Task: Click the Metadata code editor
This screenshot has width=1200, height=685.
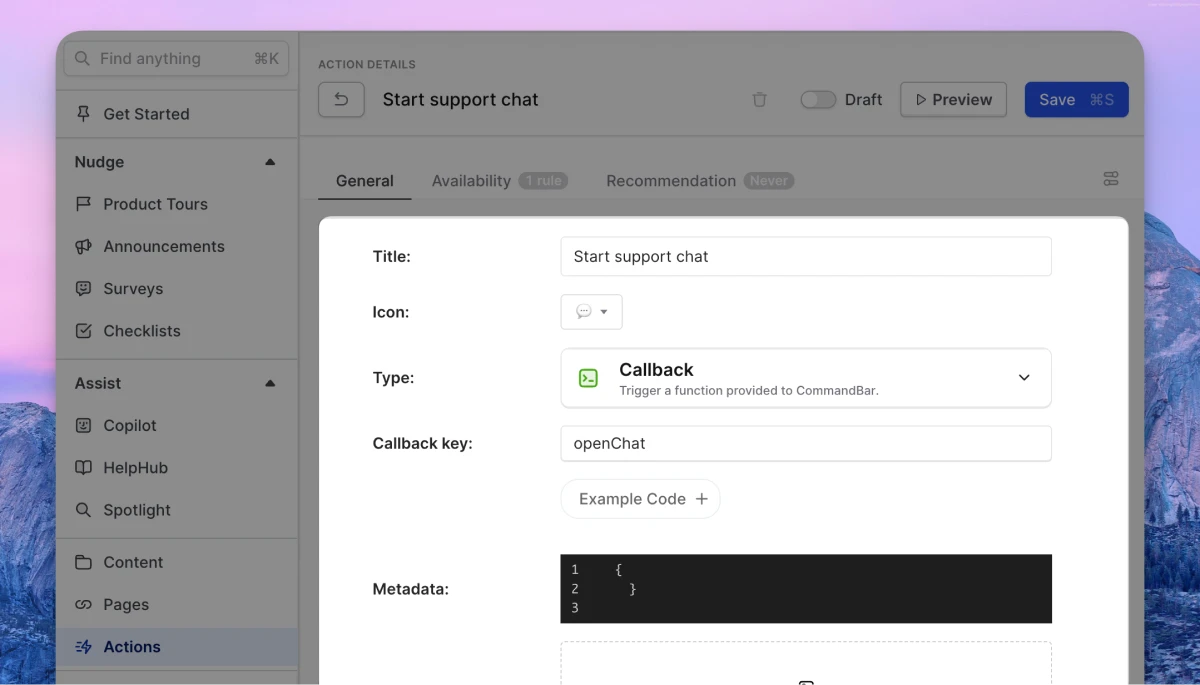Action: (x=806, y=589)
